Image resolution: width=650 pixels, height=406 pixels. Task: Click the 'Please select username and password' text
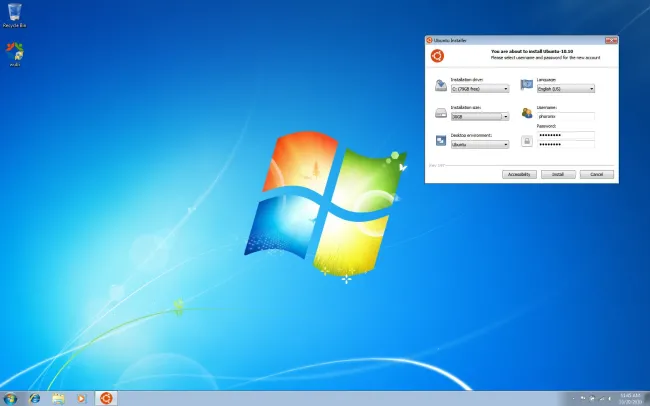click(545, 58)
